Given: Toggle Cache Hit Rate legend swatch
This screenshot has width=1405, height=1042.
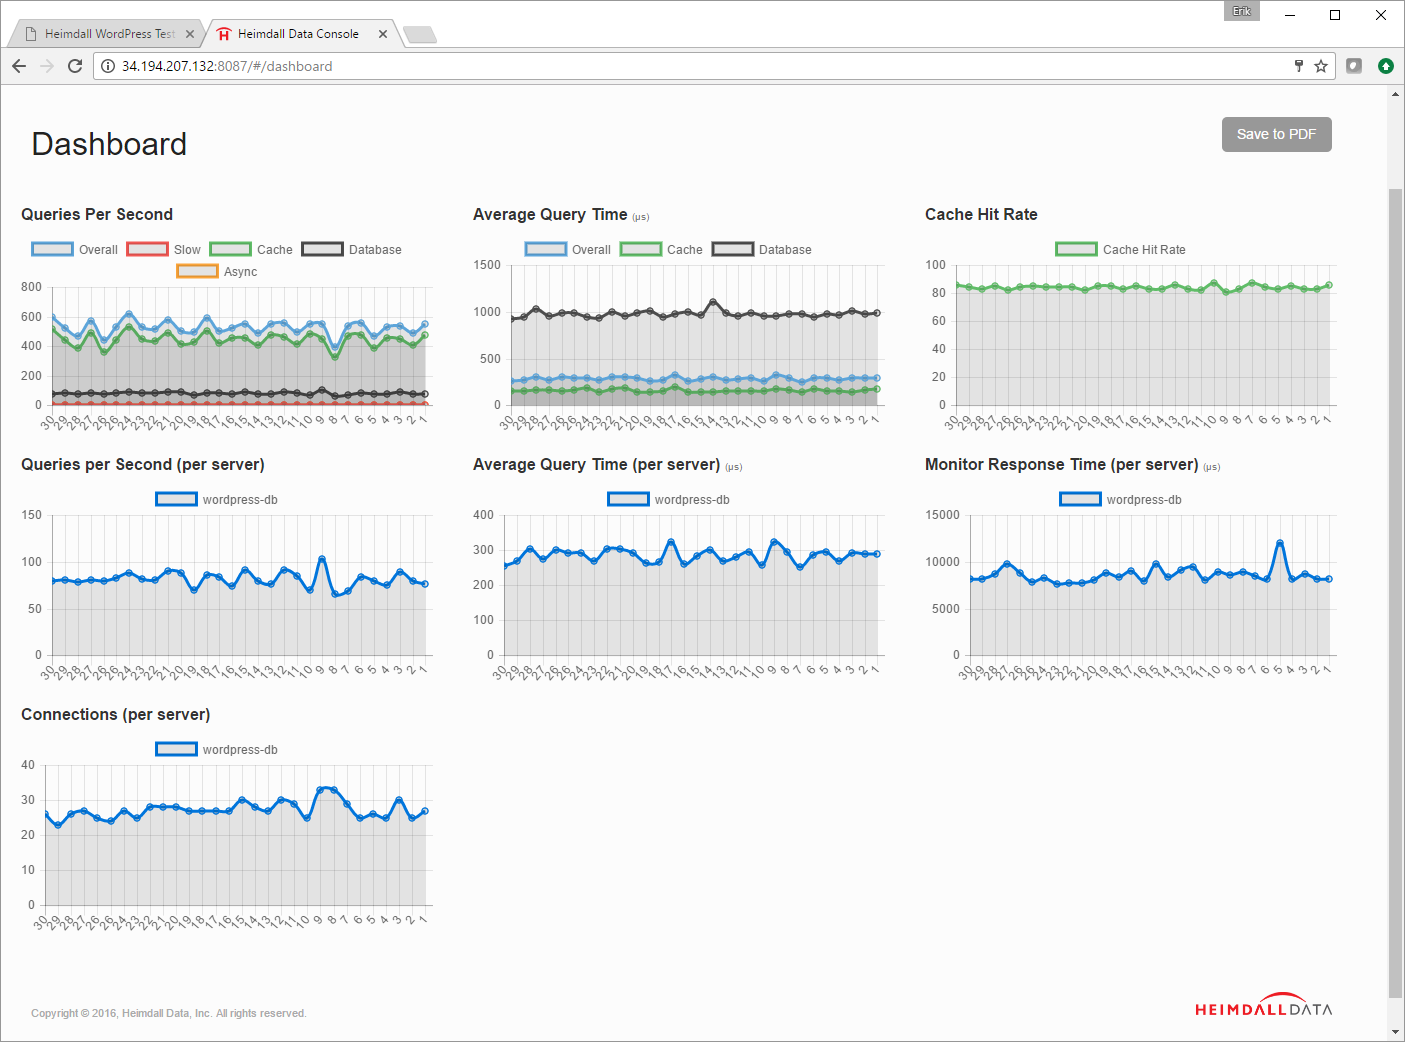Looking at the screenshot, I should point(1076,250).
